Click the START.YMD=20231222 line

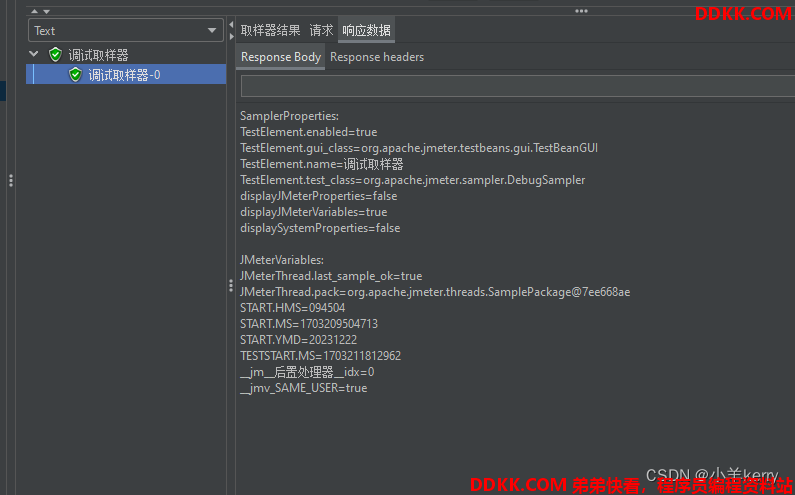pyautogui.click(x=298, y=340)
